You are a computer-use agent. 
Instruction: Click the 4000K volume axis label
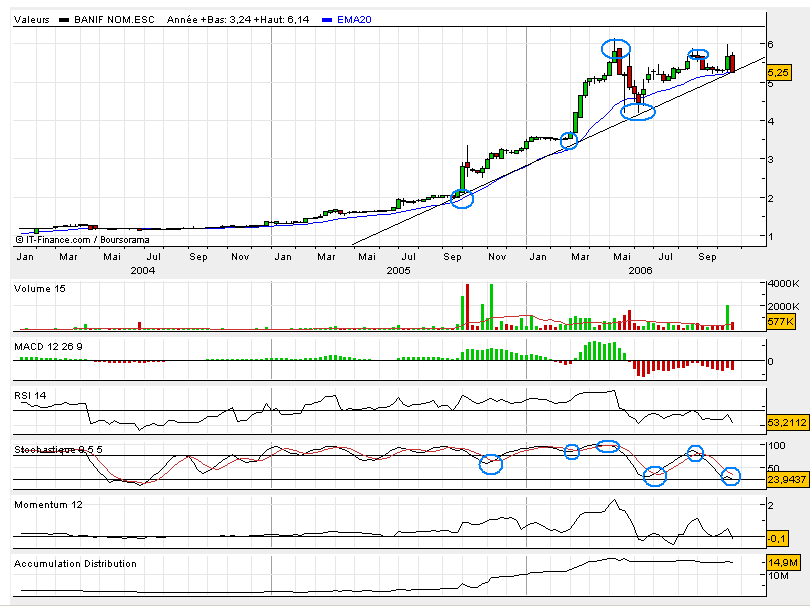(783, 284)
